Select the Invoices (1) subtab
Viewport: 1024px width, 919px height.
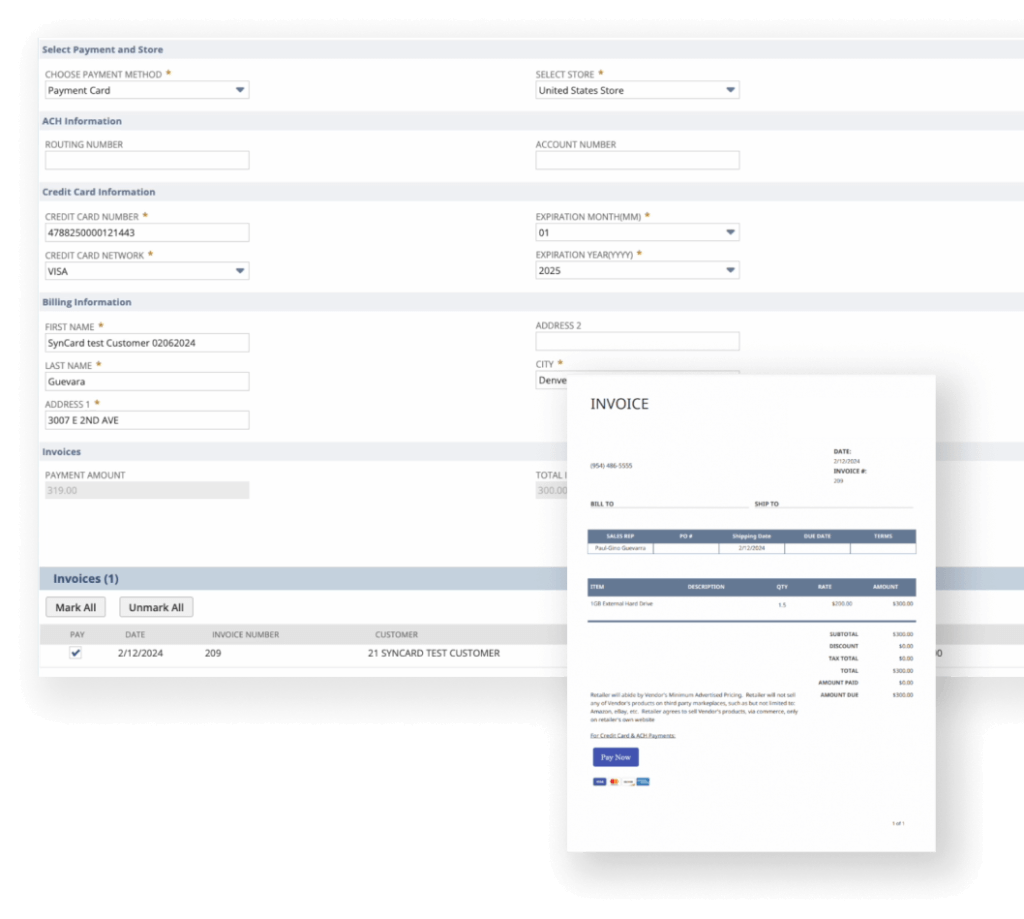[86, 579]
